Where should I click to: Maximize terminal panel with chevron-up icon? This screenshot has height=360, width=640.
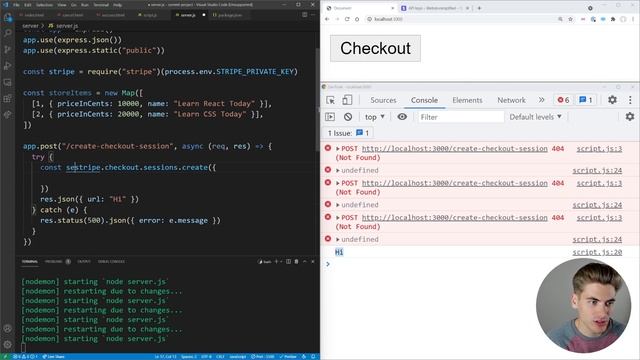coord(305,261)
